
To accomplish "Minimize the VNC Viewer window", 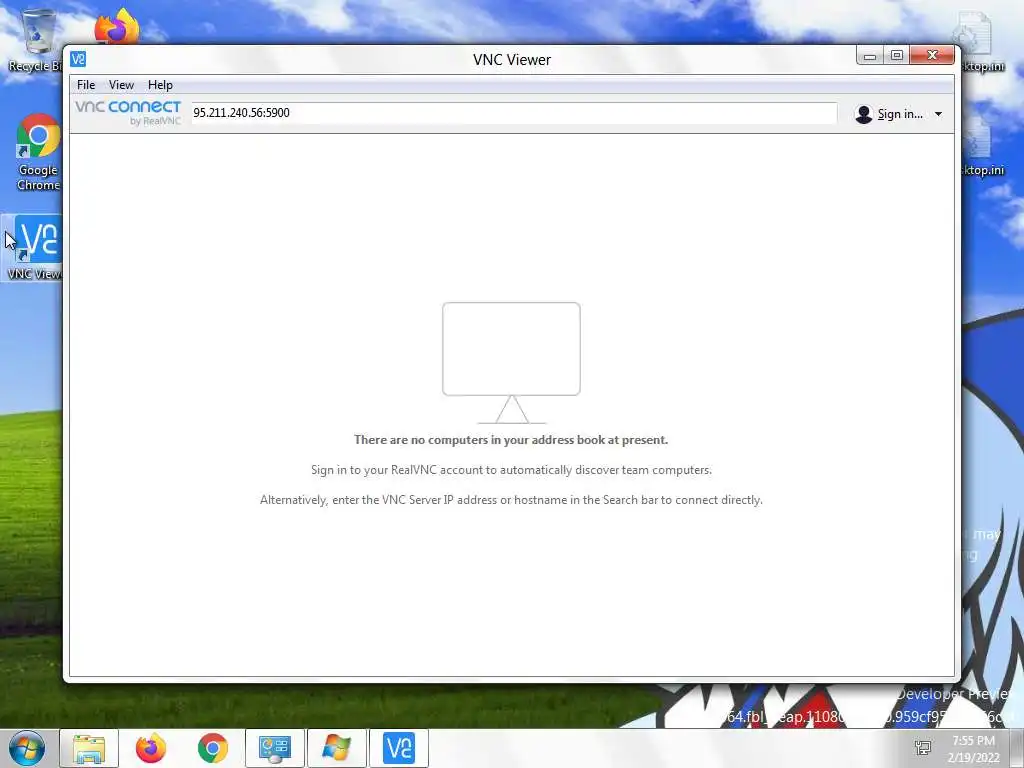I will (870, 56).
